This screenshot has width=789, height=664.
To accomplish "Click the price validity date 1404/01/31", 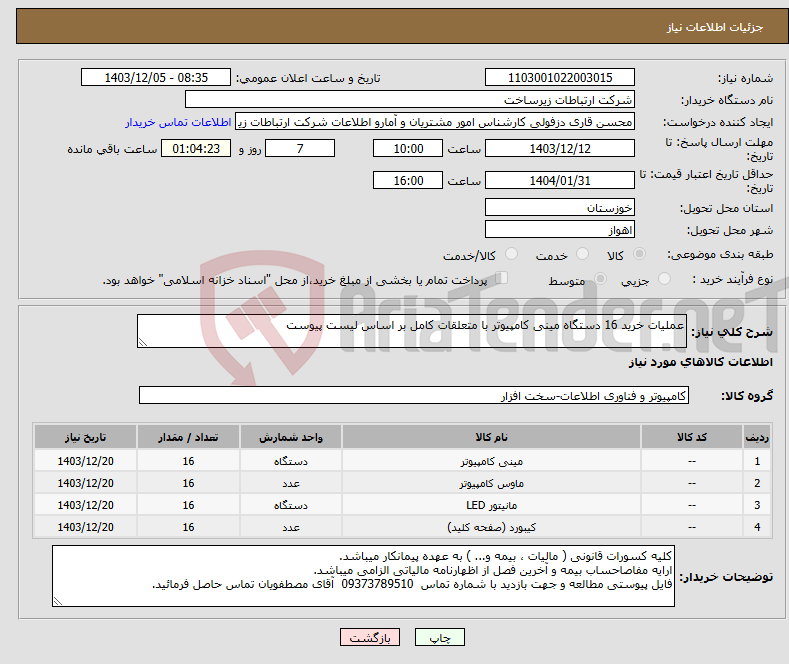I will pos(560,180).
